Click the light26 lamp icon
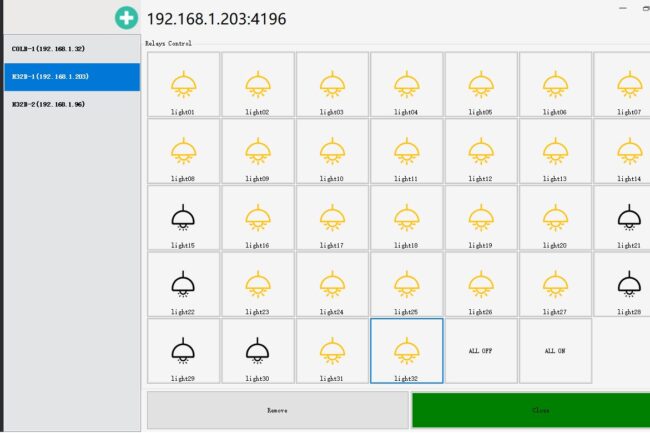Screen dimensions: 650x433 coord(480,283)
